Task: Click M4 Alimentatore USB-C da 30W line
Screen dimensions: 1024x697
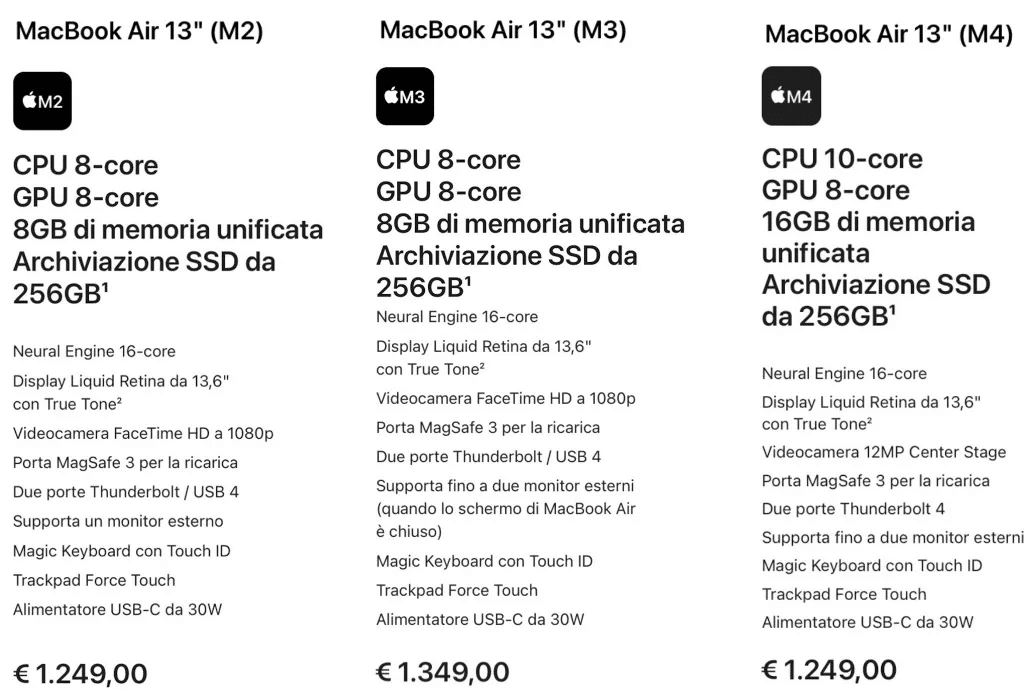Action: tap(867, 622)
